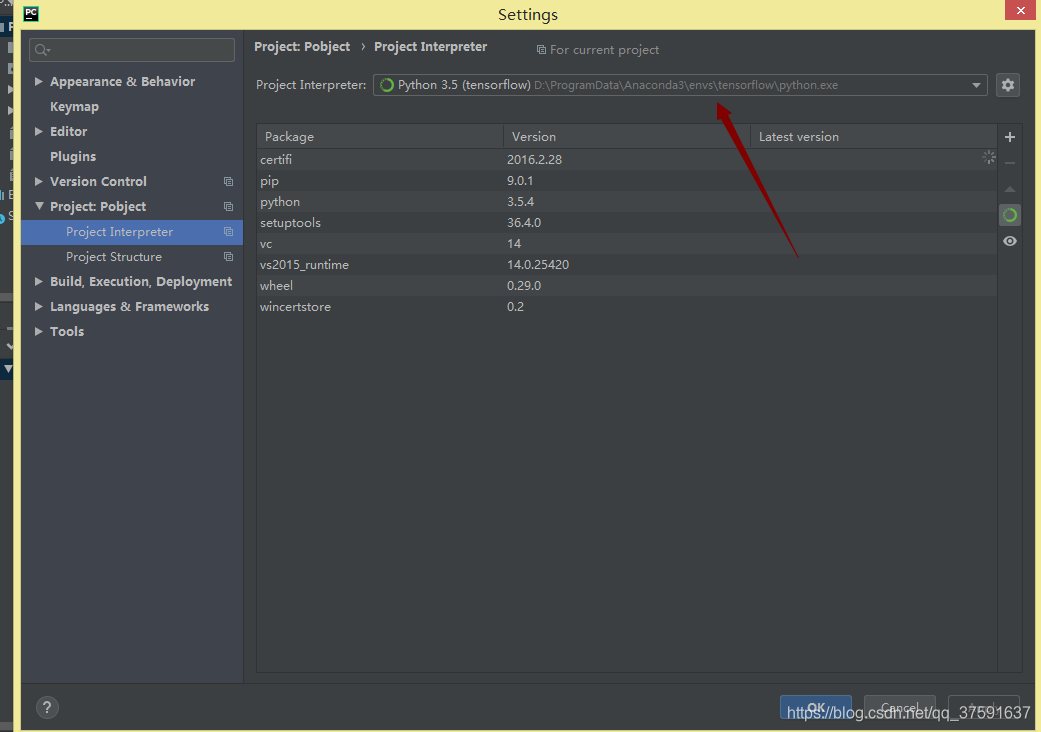The height and width of the screenshot is (732, 1041).
Task: Click project-level icon beside Project Structure
Action: 228,257
